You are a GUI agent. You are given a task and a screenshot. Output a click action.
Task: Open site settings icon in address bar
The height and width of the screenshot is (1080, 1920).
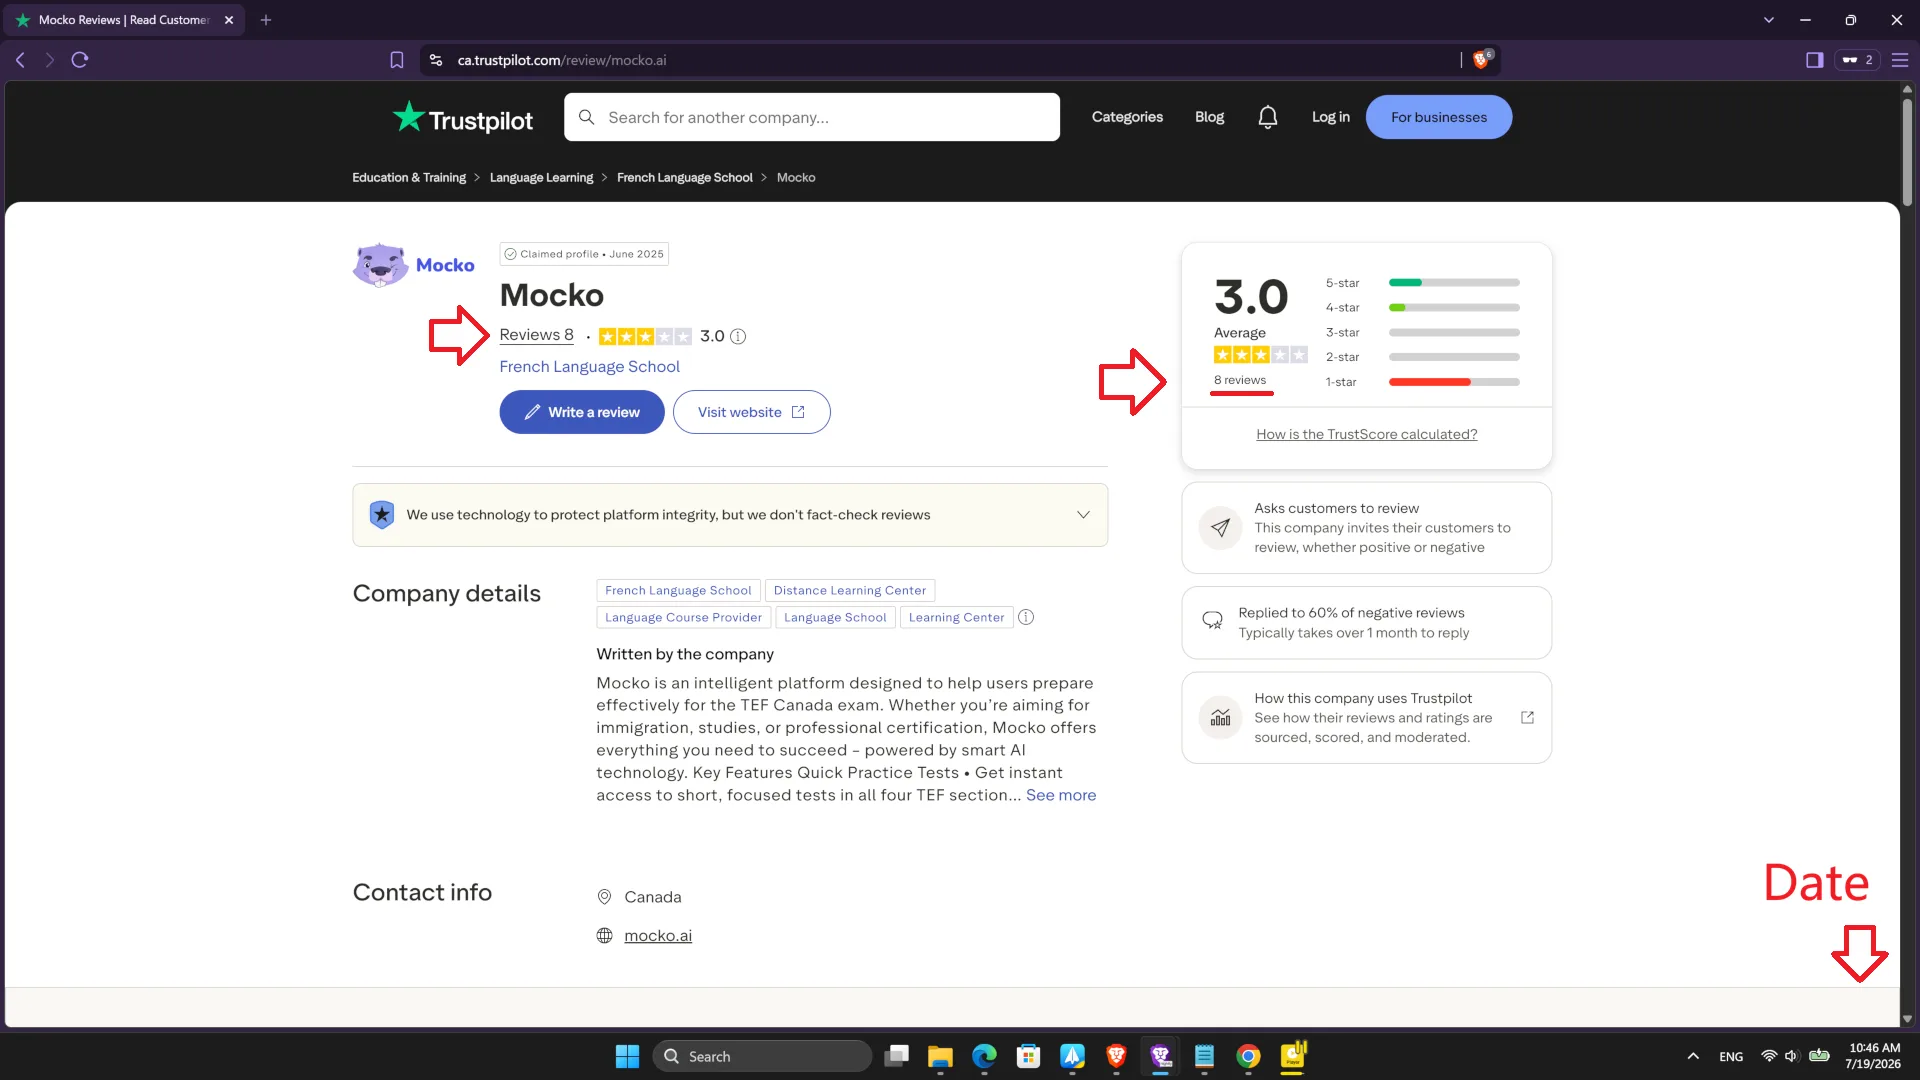point(436,60)
